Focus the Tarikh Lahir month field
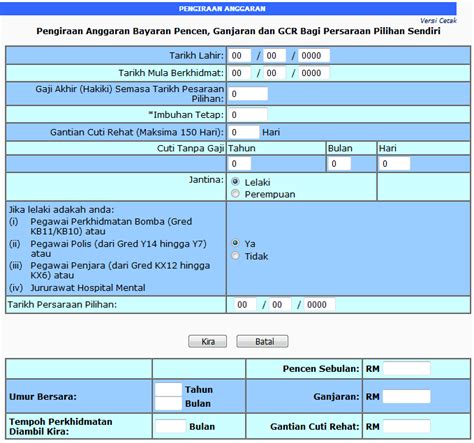474x443 pixels. point(274,56)
